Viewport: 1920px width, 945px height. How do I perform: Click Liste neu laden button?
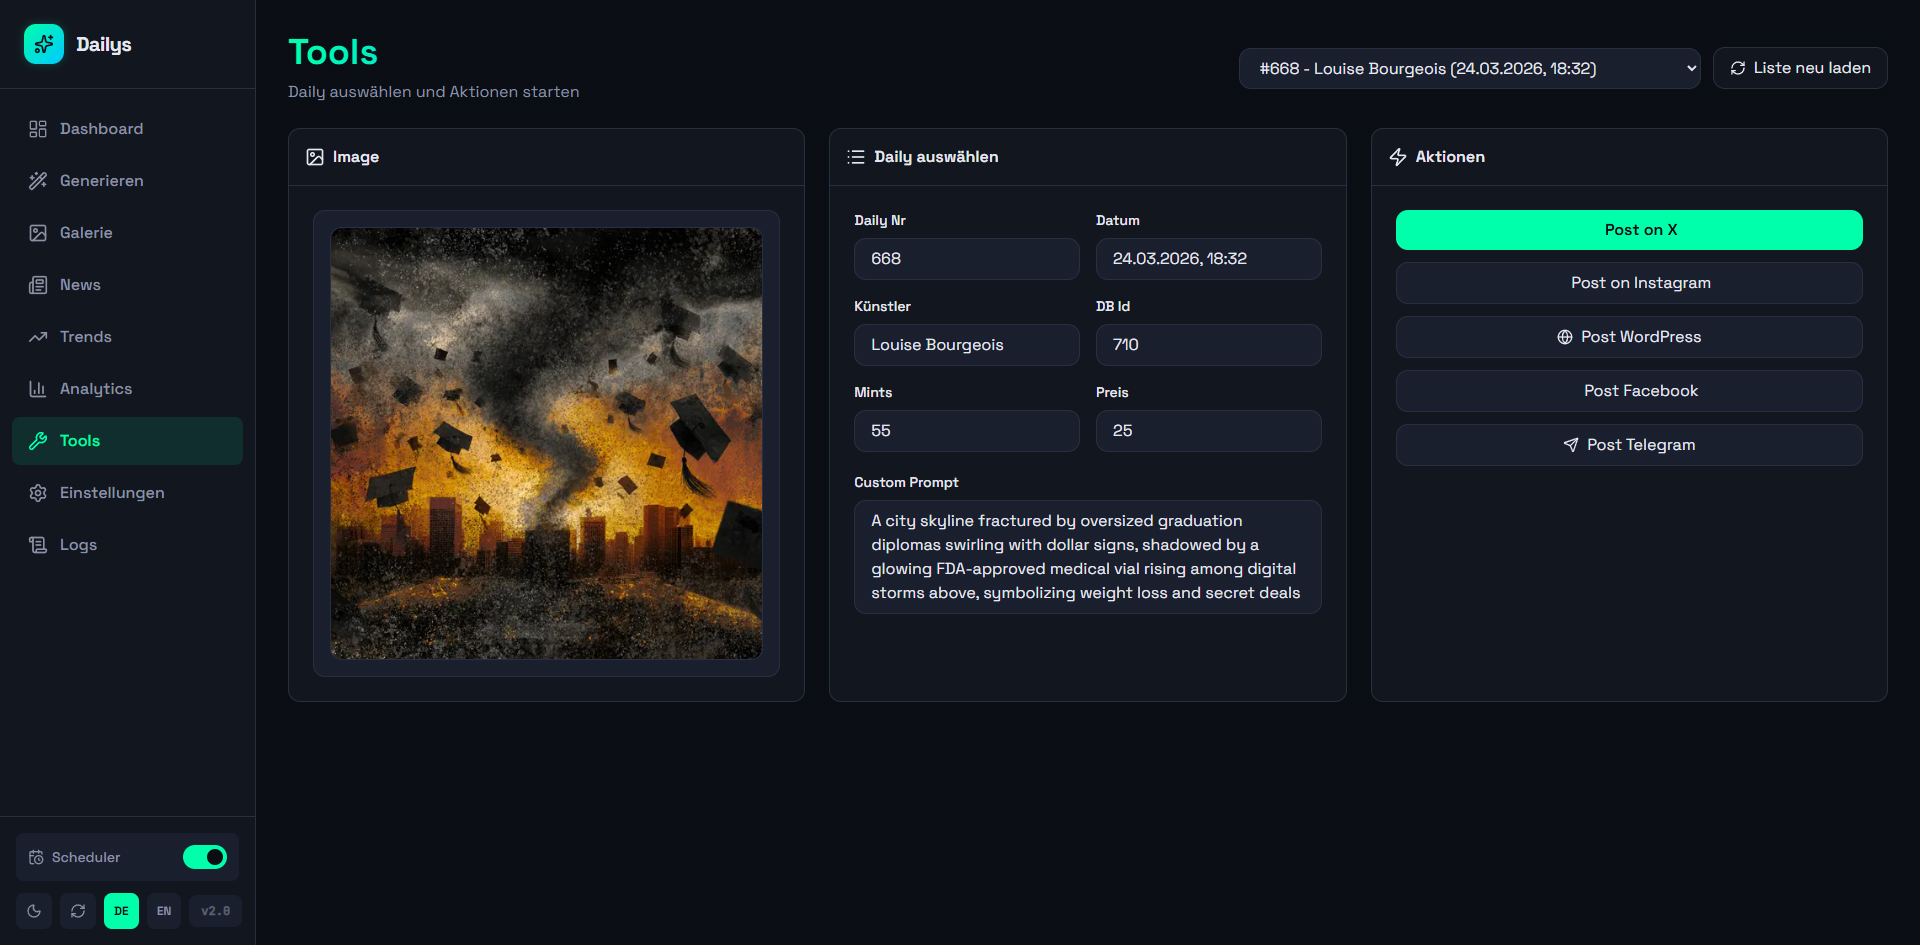(1800, 68)
